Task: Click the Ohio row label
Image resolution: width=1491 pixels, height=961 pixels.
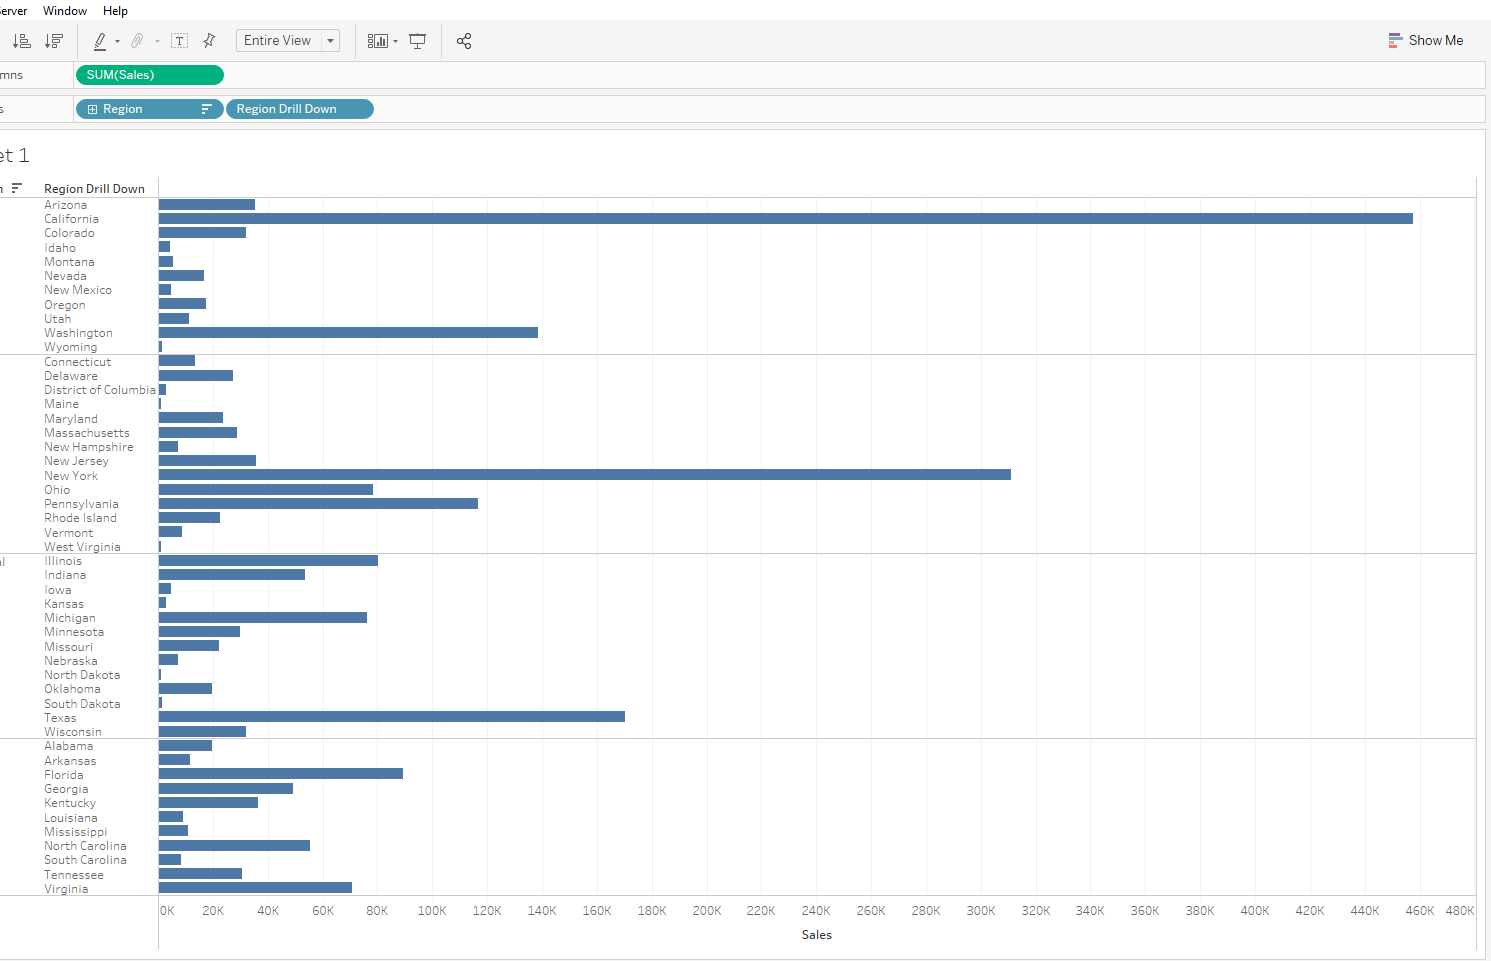Action: click(x=57, y=490)
